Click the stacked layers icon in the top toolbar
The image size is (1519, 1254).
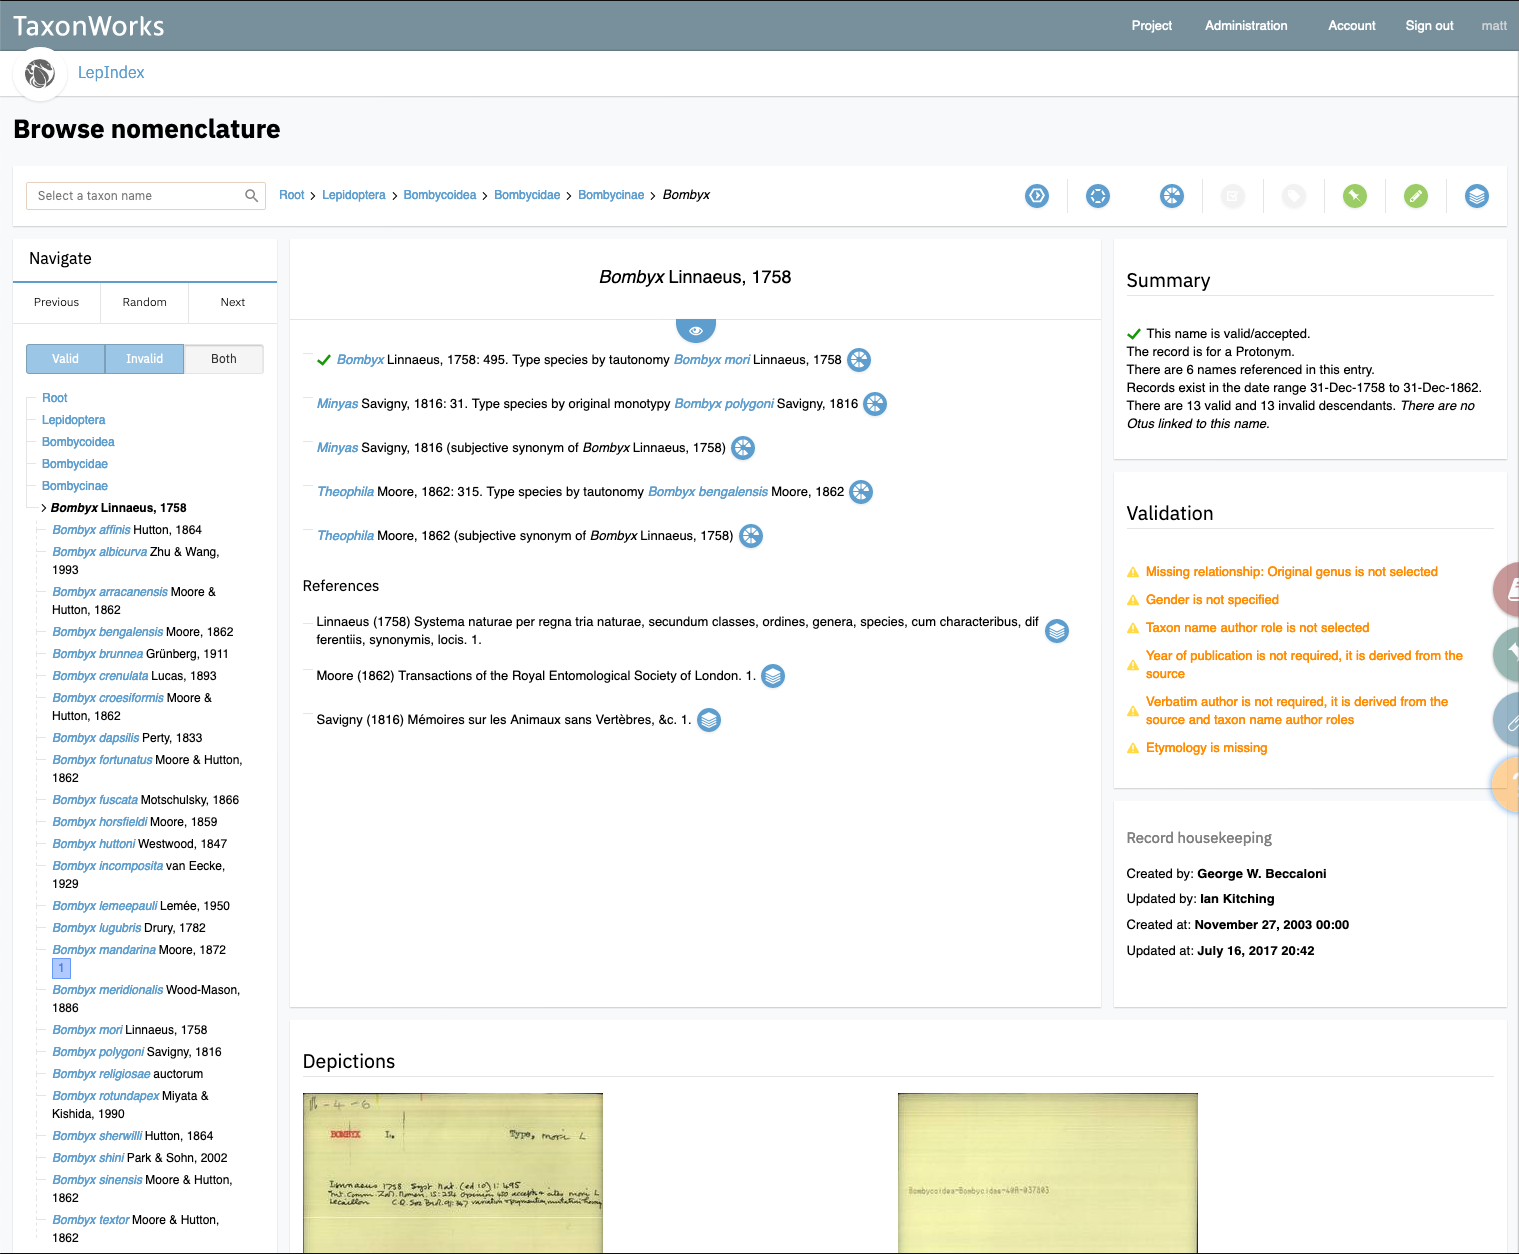pyautogui.click(x=1477, y=196)
